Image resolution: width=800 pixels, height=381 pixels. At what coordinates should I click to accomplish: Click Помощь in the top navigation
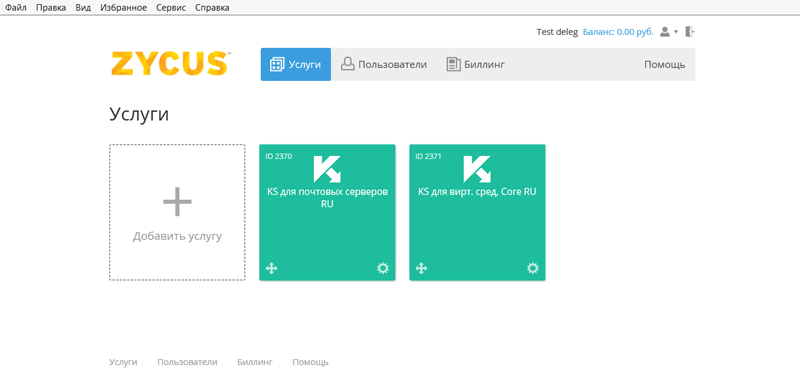click(664, 65)
